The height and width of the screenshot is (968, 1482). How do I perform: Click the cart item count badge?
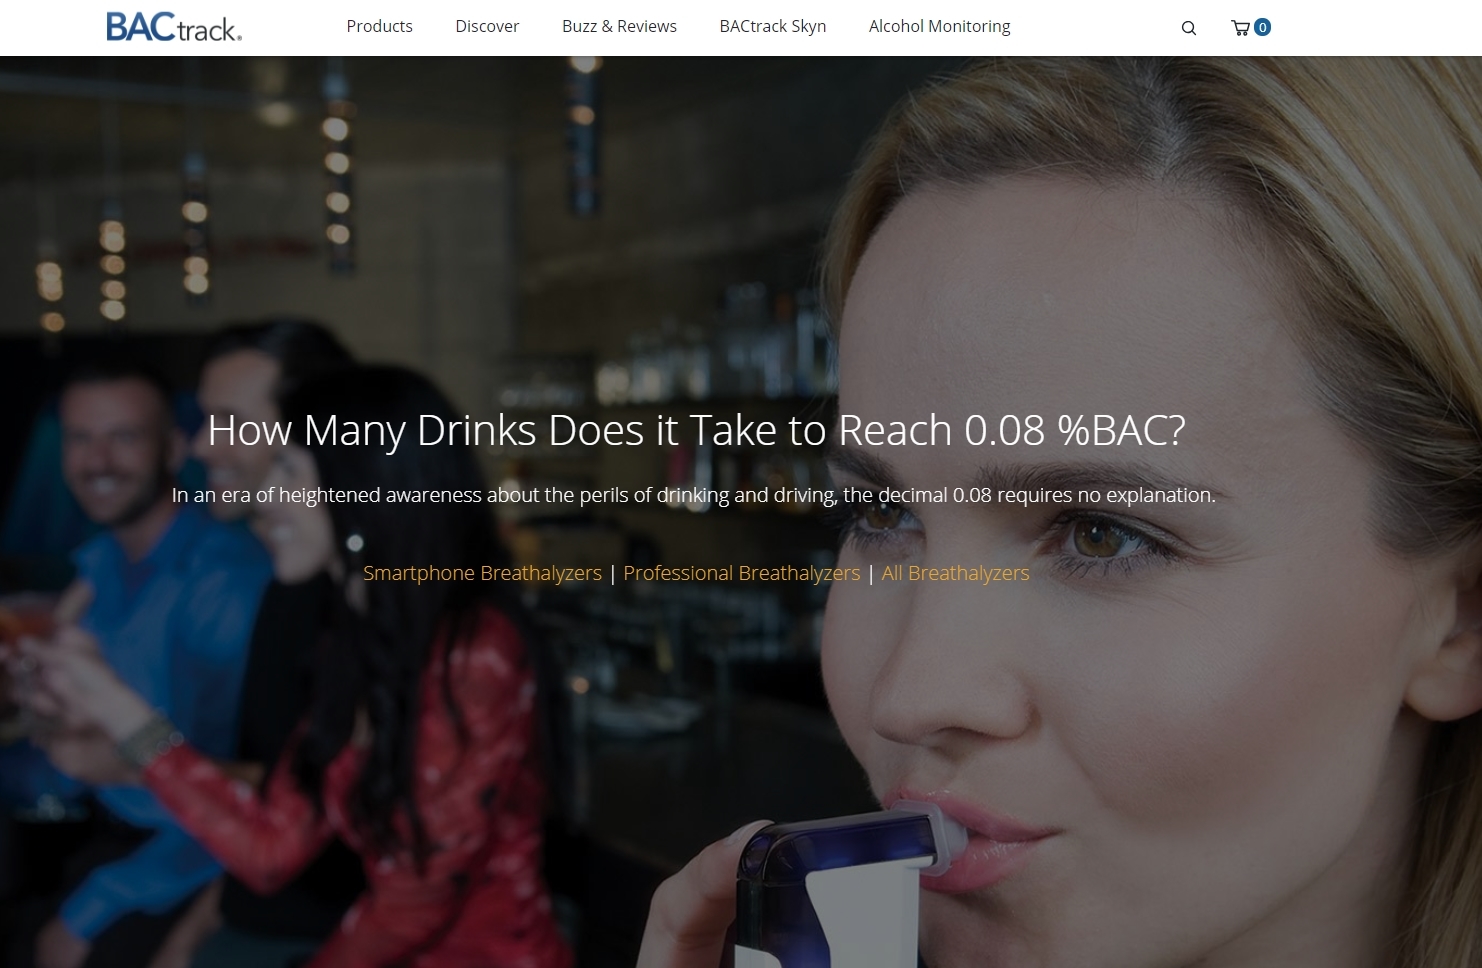pyautogui.click(x=1263, y=27)
